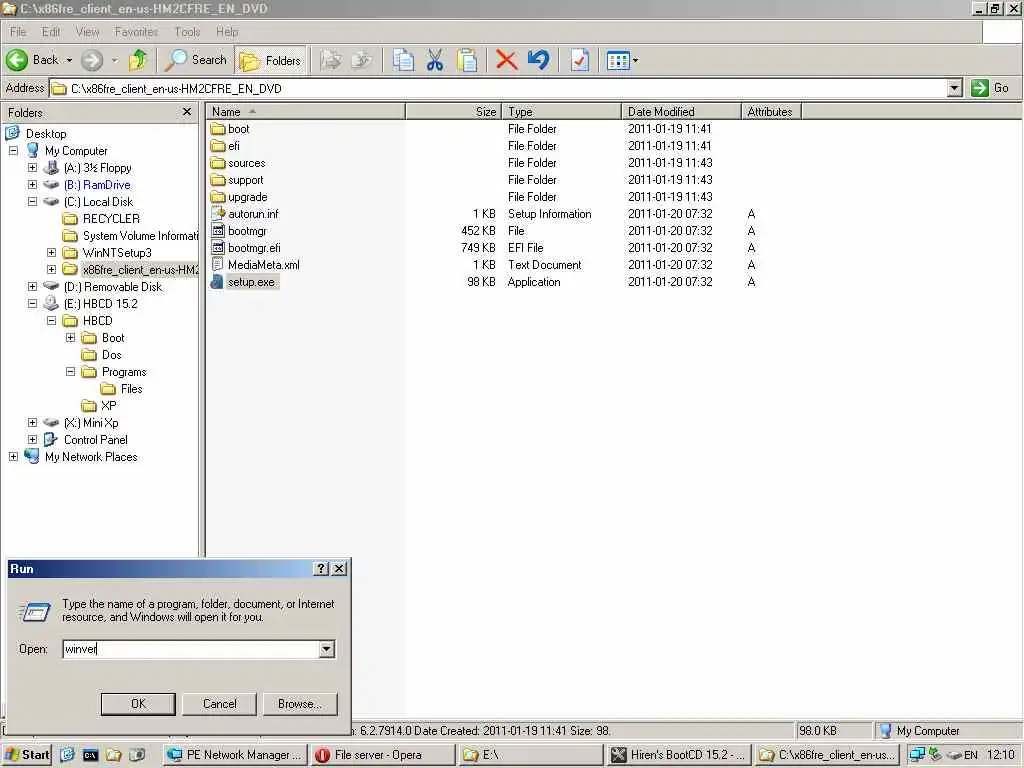Delete selection with red X icon
Screen dimensions: 1024x768
[506, 60]
